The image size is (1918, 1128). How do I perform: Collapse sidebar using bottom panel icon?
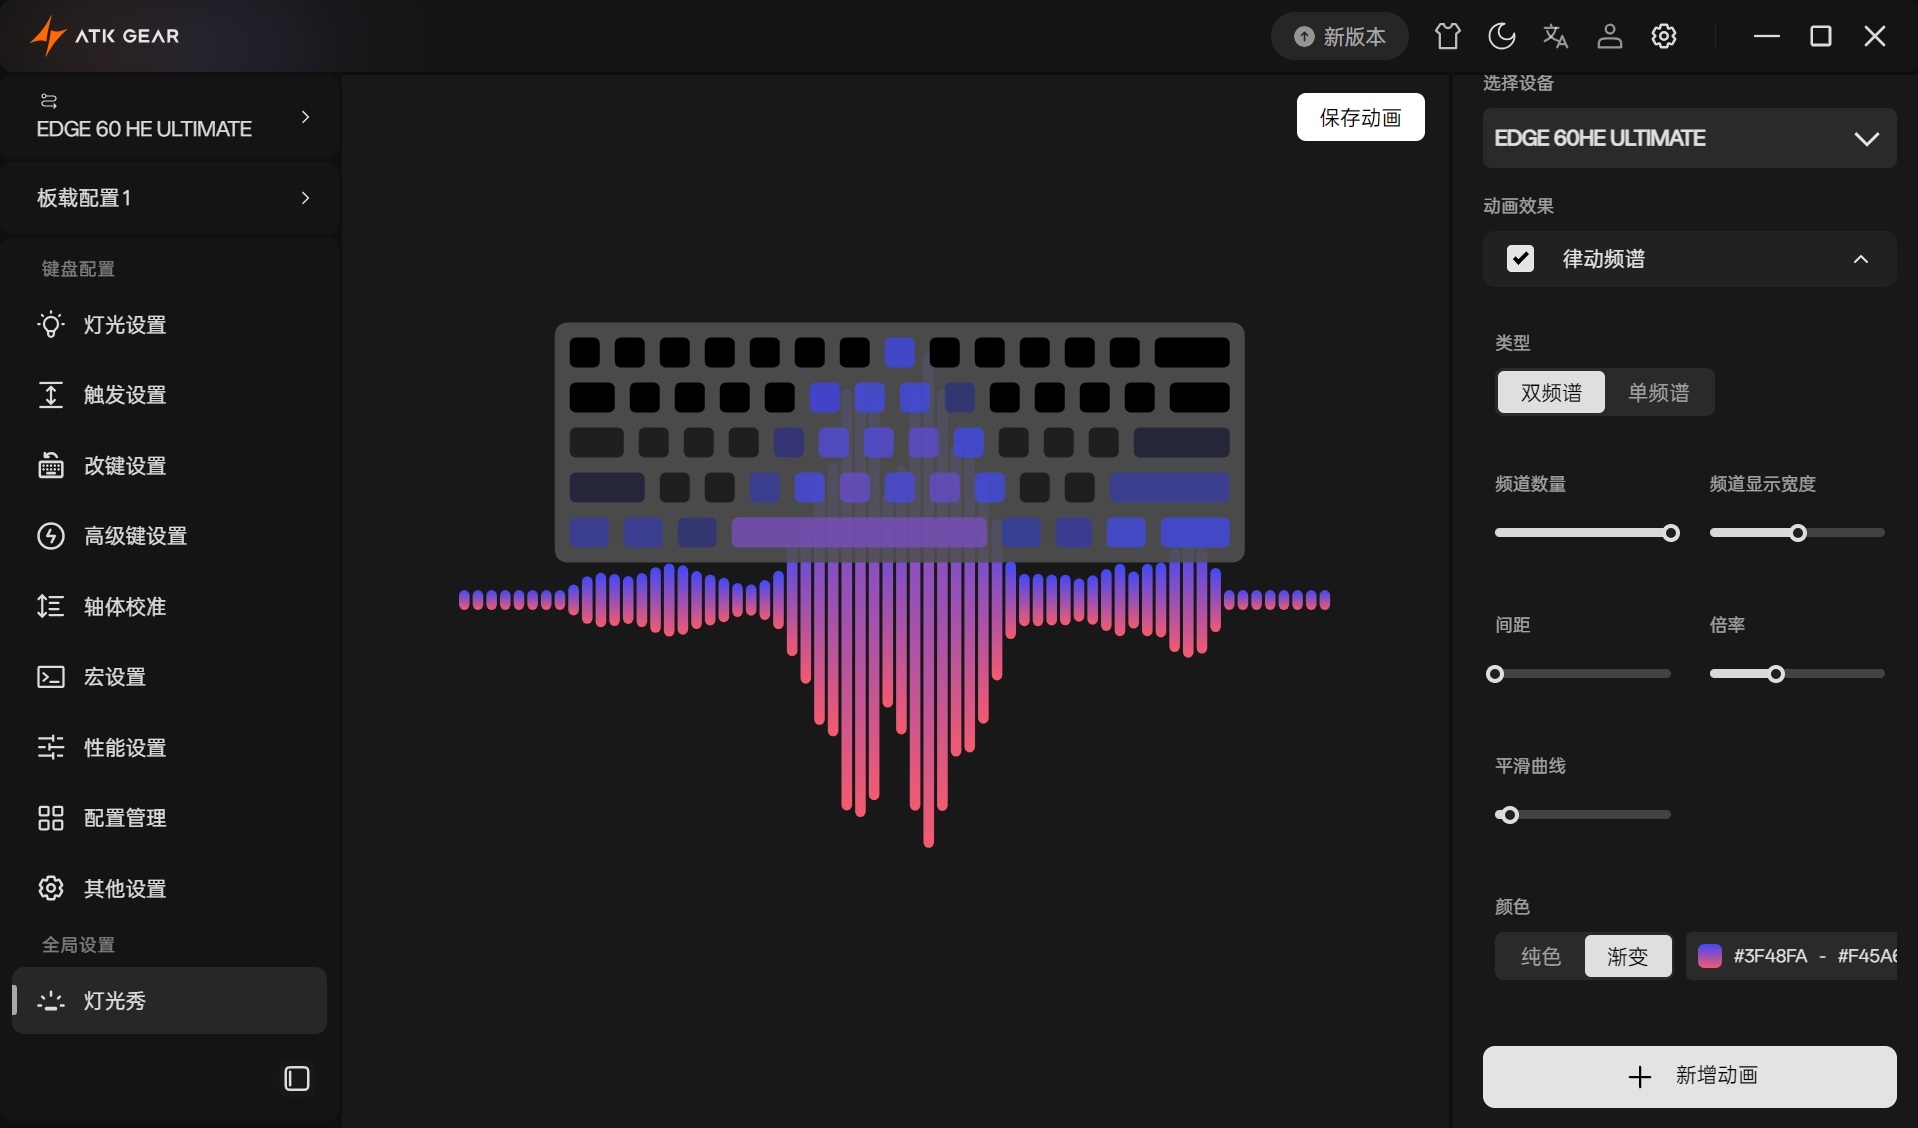pos(297,1078)
